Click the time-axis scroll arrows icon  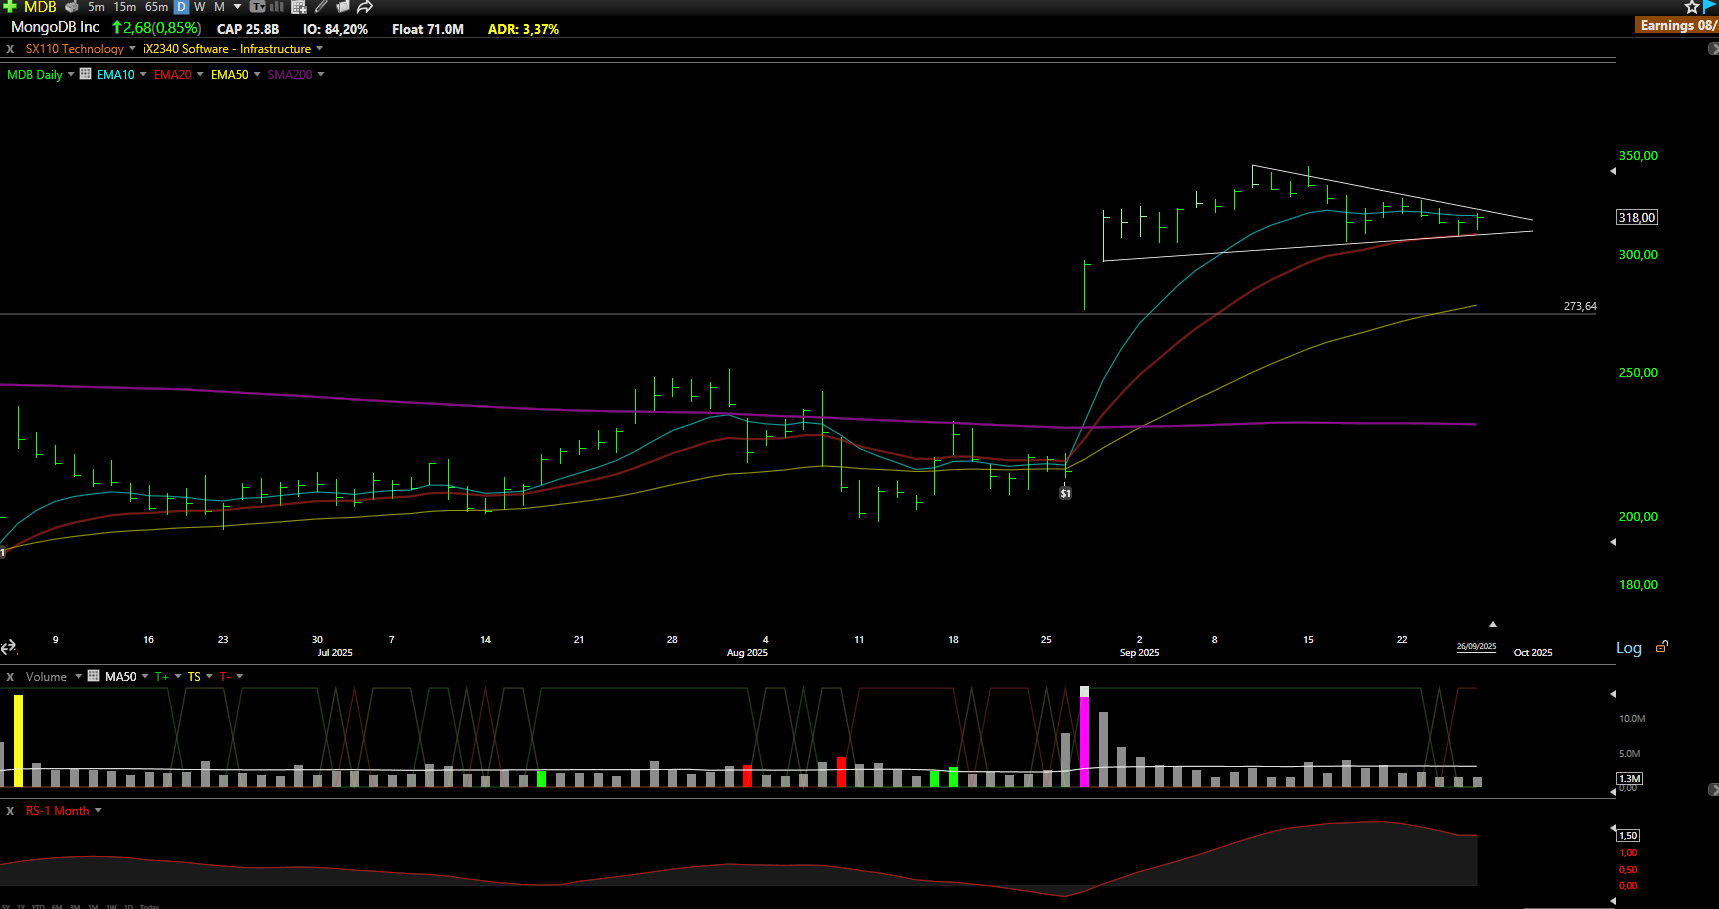[x=8, y=648]
